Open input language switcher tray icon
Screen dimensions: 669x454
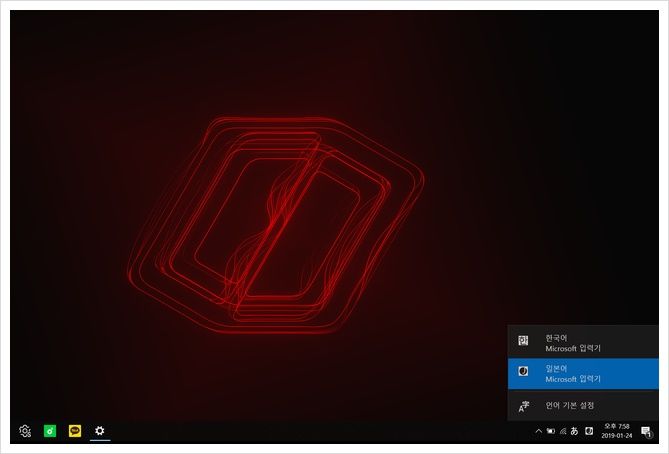click(x=589, y=431)
